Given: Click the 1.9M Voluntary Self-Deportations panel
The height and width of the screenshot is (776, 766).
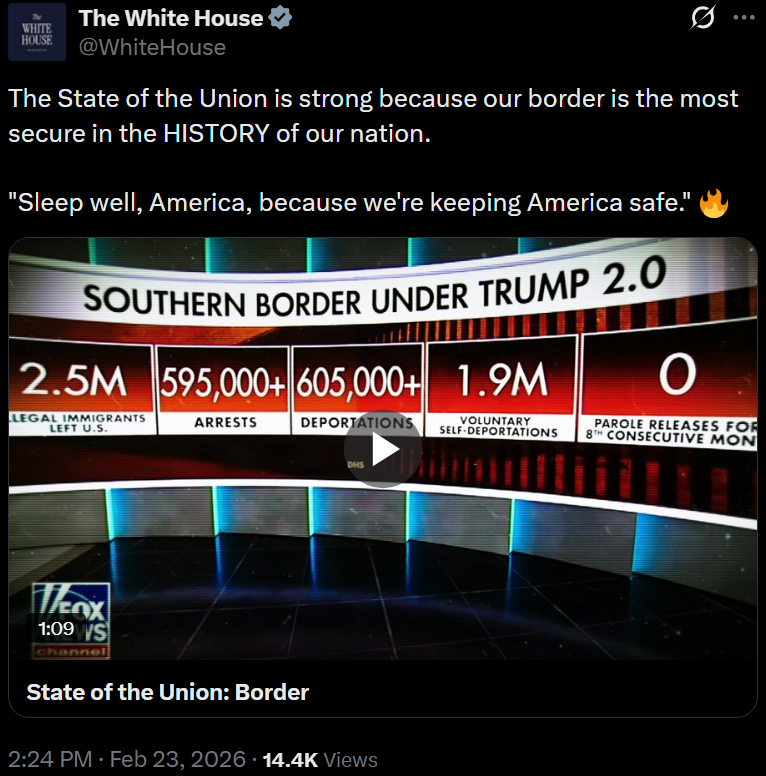Looking at the screenshot, I should click(x=501, y=389).
